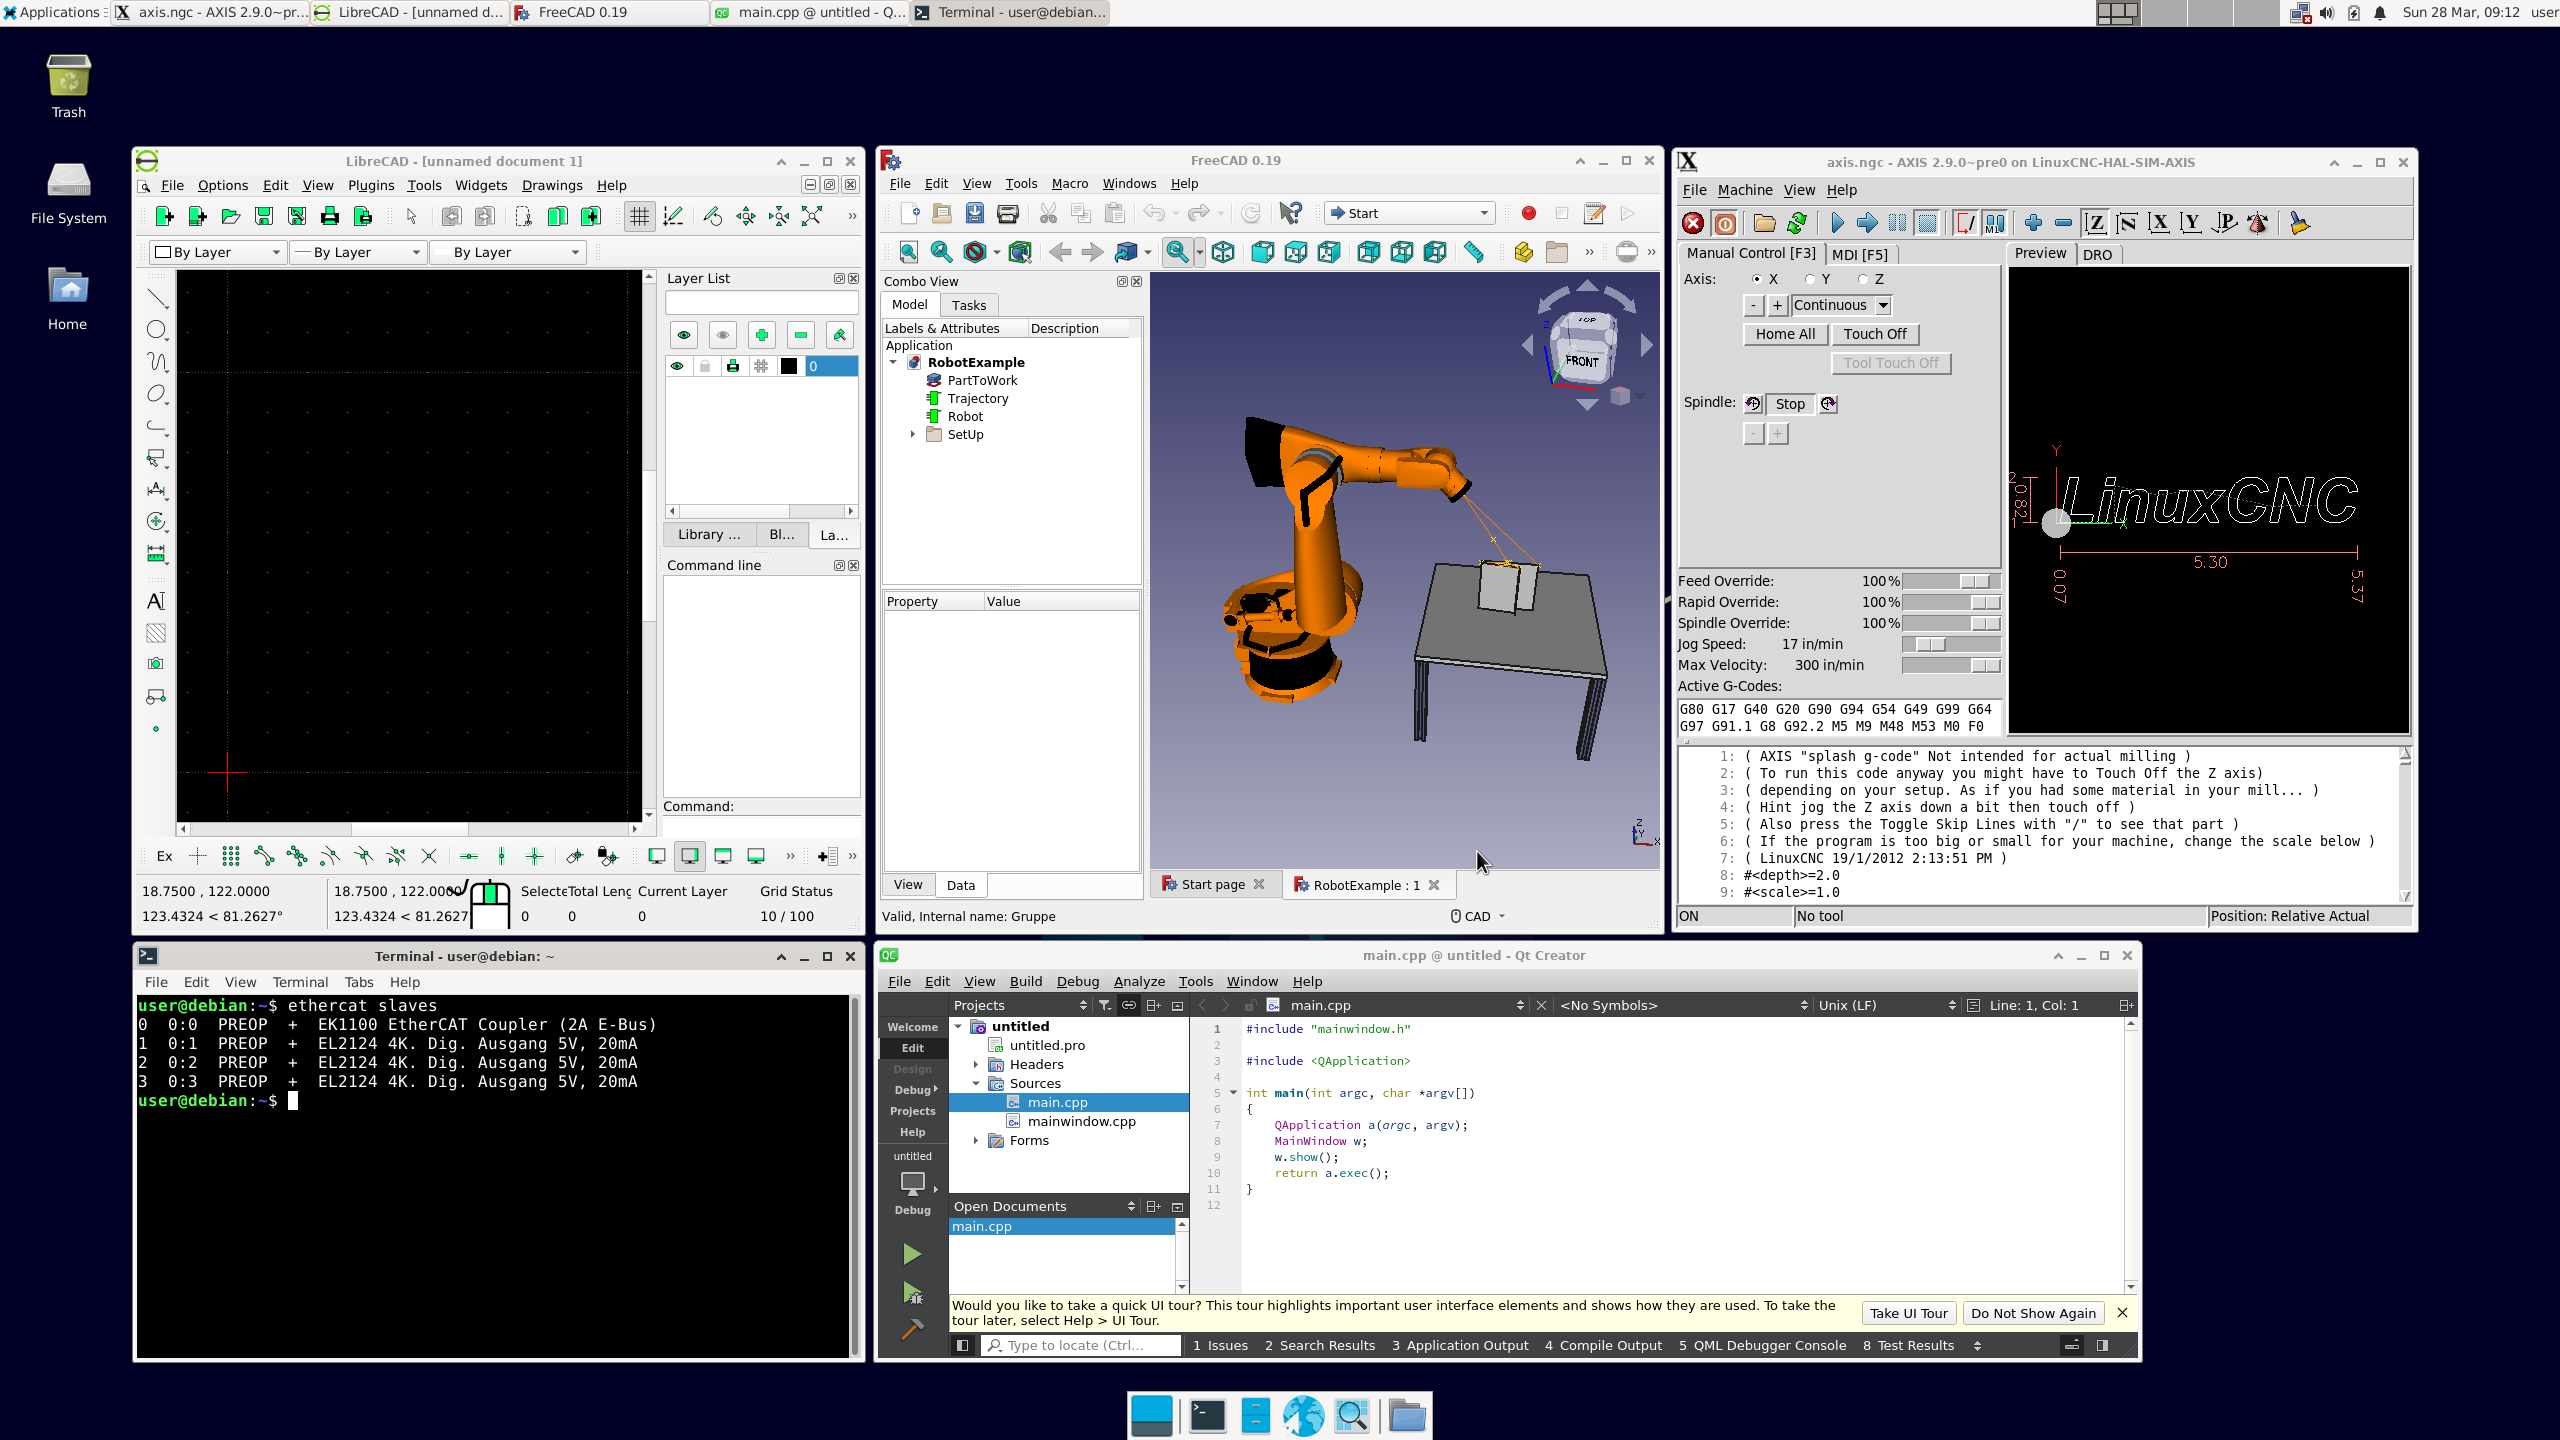The width and height of the screenshot is (2560, 1440).
Task: Click What's This help cursor icon
Action: point(1291,213)
